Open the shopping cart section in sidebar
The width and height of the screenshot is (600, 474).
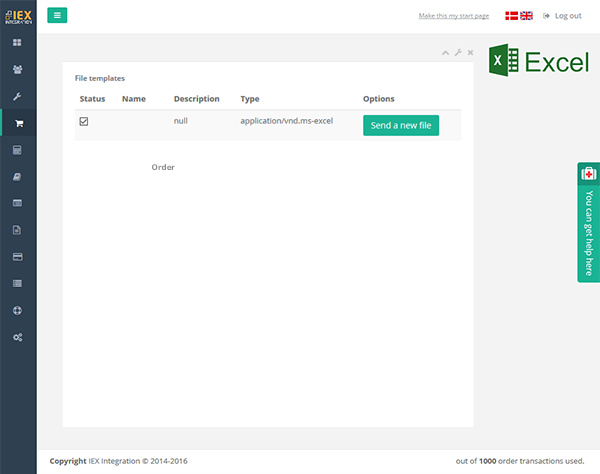point(18,124)
